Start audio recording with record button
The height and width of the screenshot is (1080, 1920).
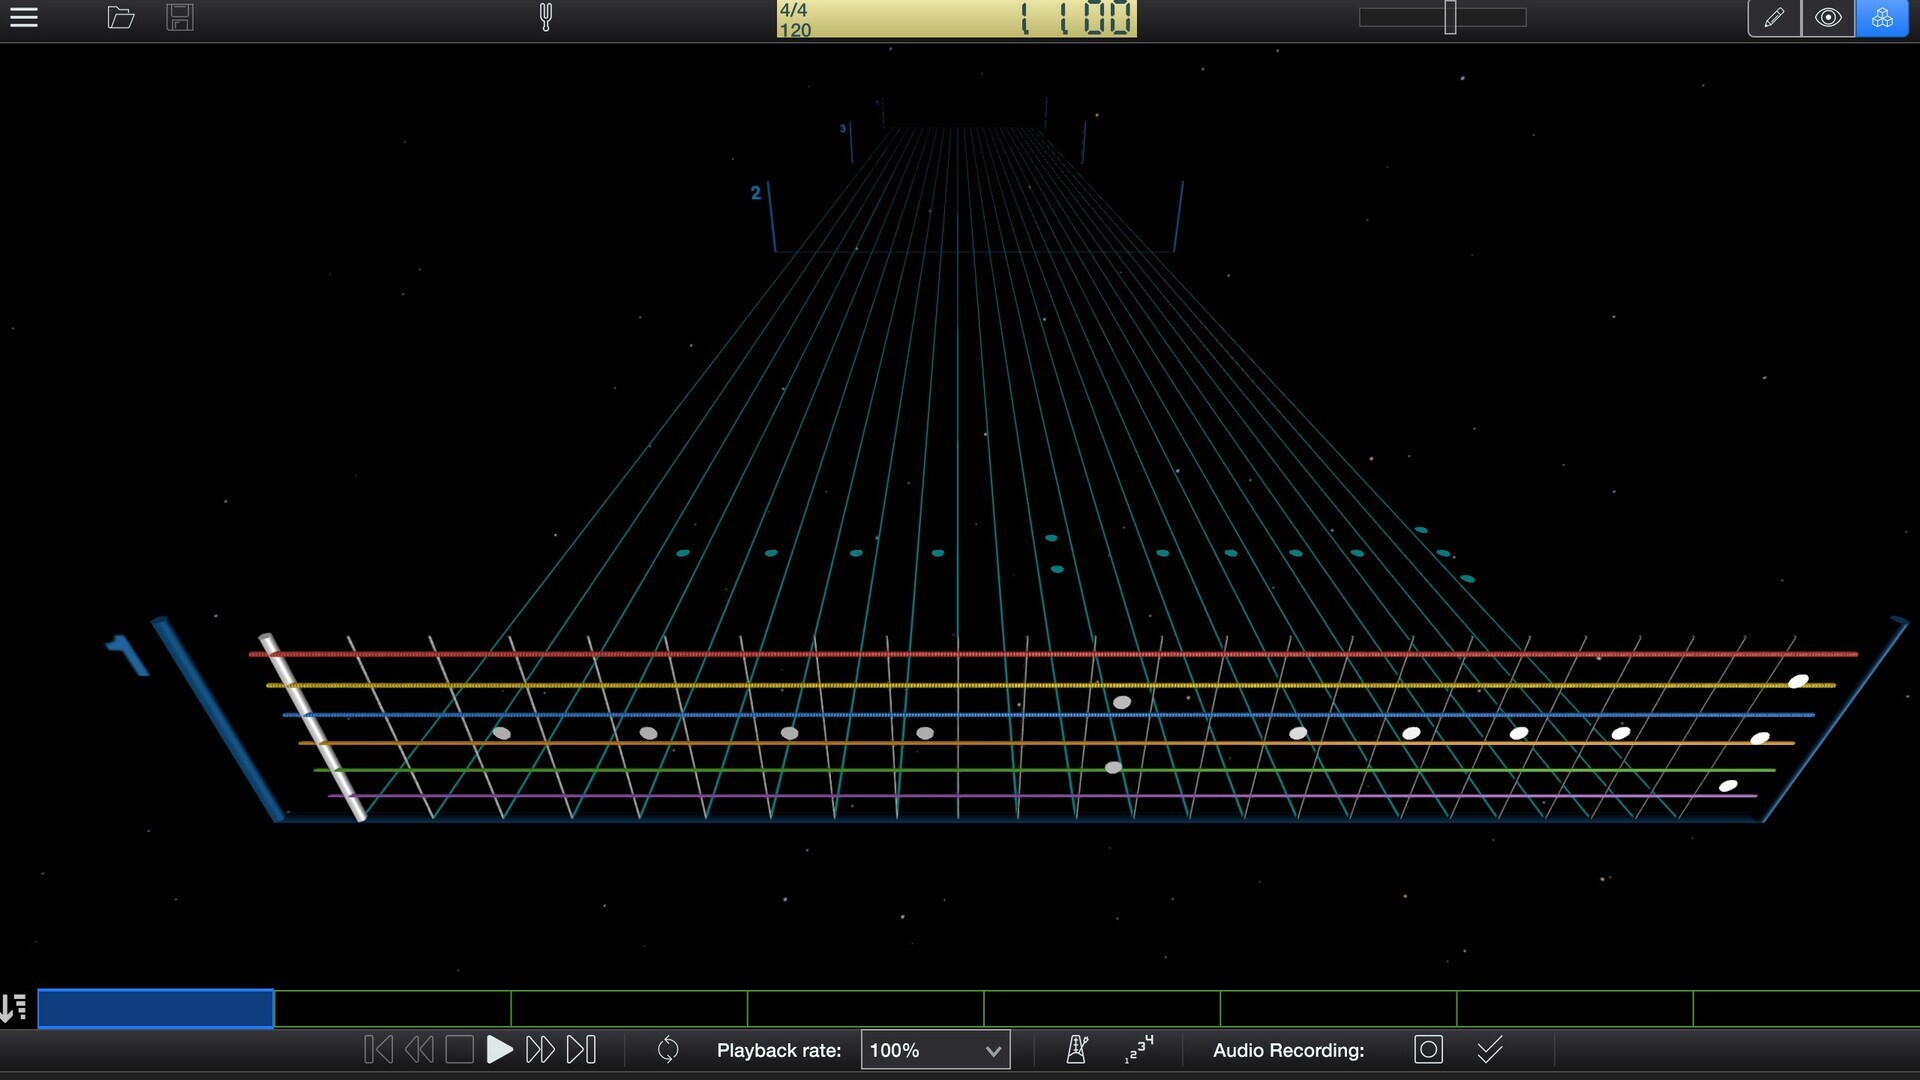tap(1428, 1049)
